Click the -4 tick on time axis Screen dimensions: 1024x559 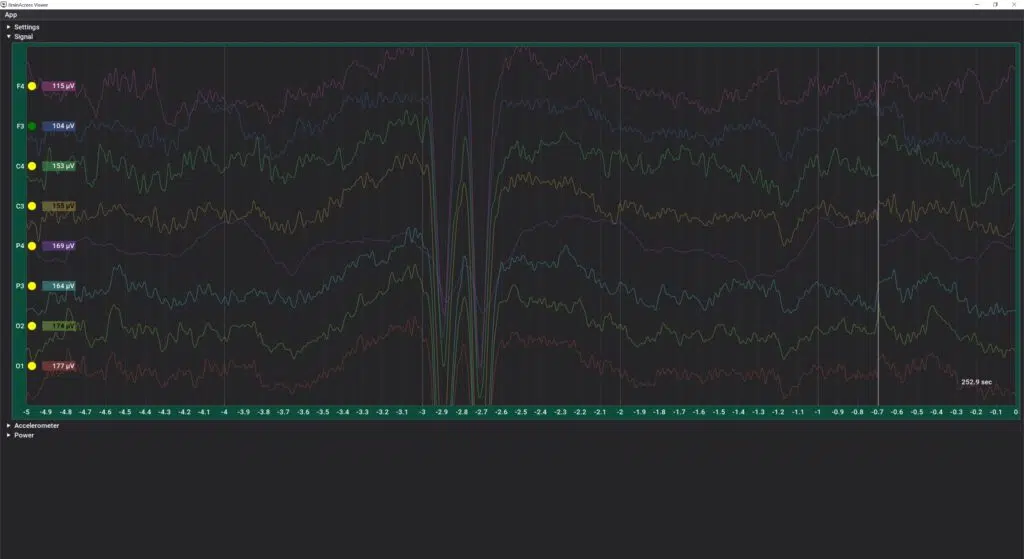[224, 412]
